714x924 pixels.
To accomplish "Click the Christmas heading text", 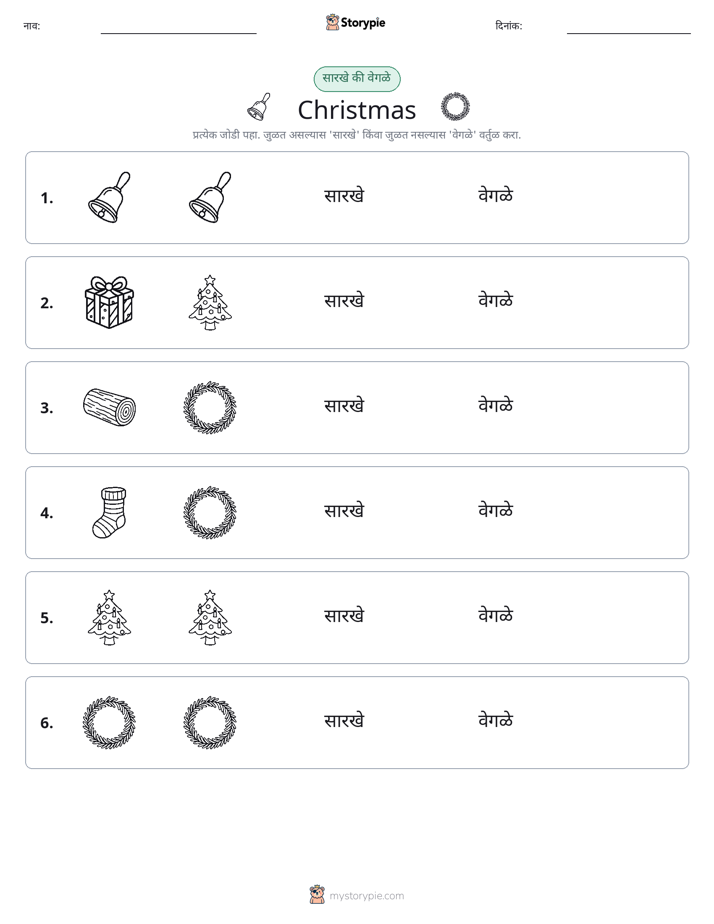I will tap(357, 110).
